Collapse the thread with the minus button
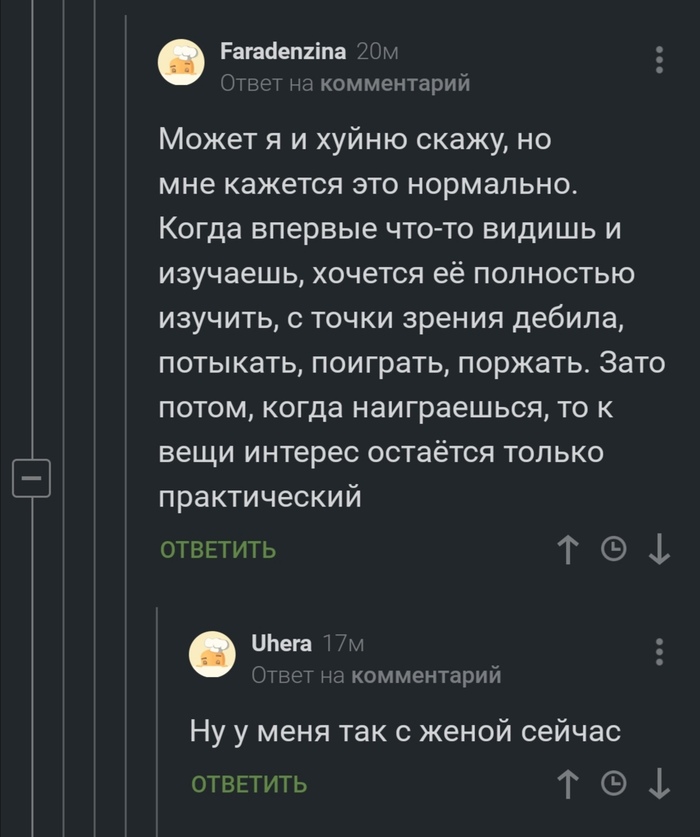Image resolution: width=700 pixels, height=837 pixels. pyautogui.click(x=32, y=477)
